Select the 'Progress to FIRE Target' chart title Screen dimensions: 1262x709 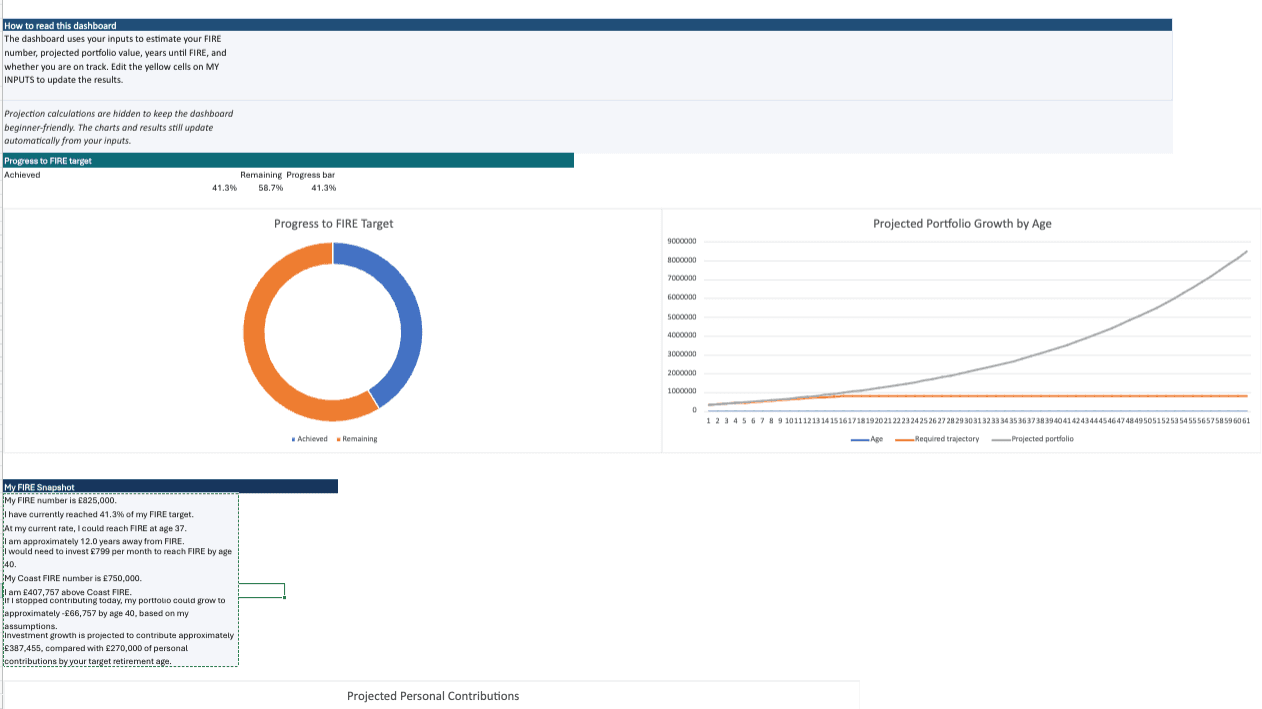pos(334,224)
